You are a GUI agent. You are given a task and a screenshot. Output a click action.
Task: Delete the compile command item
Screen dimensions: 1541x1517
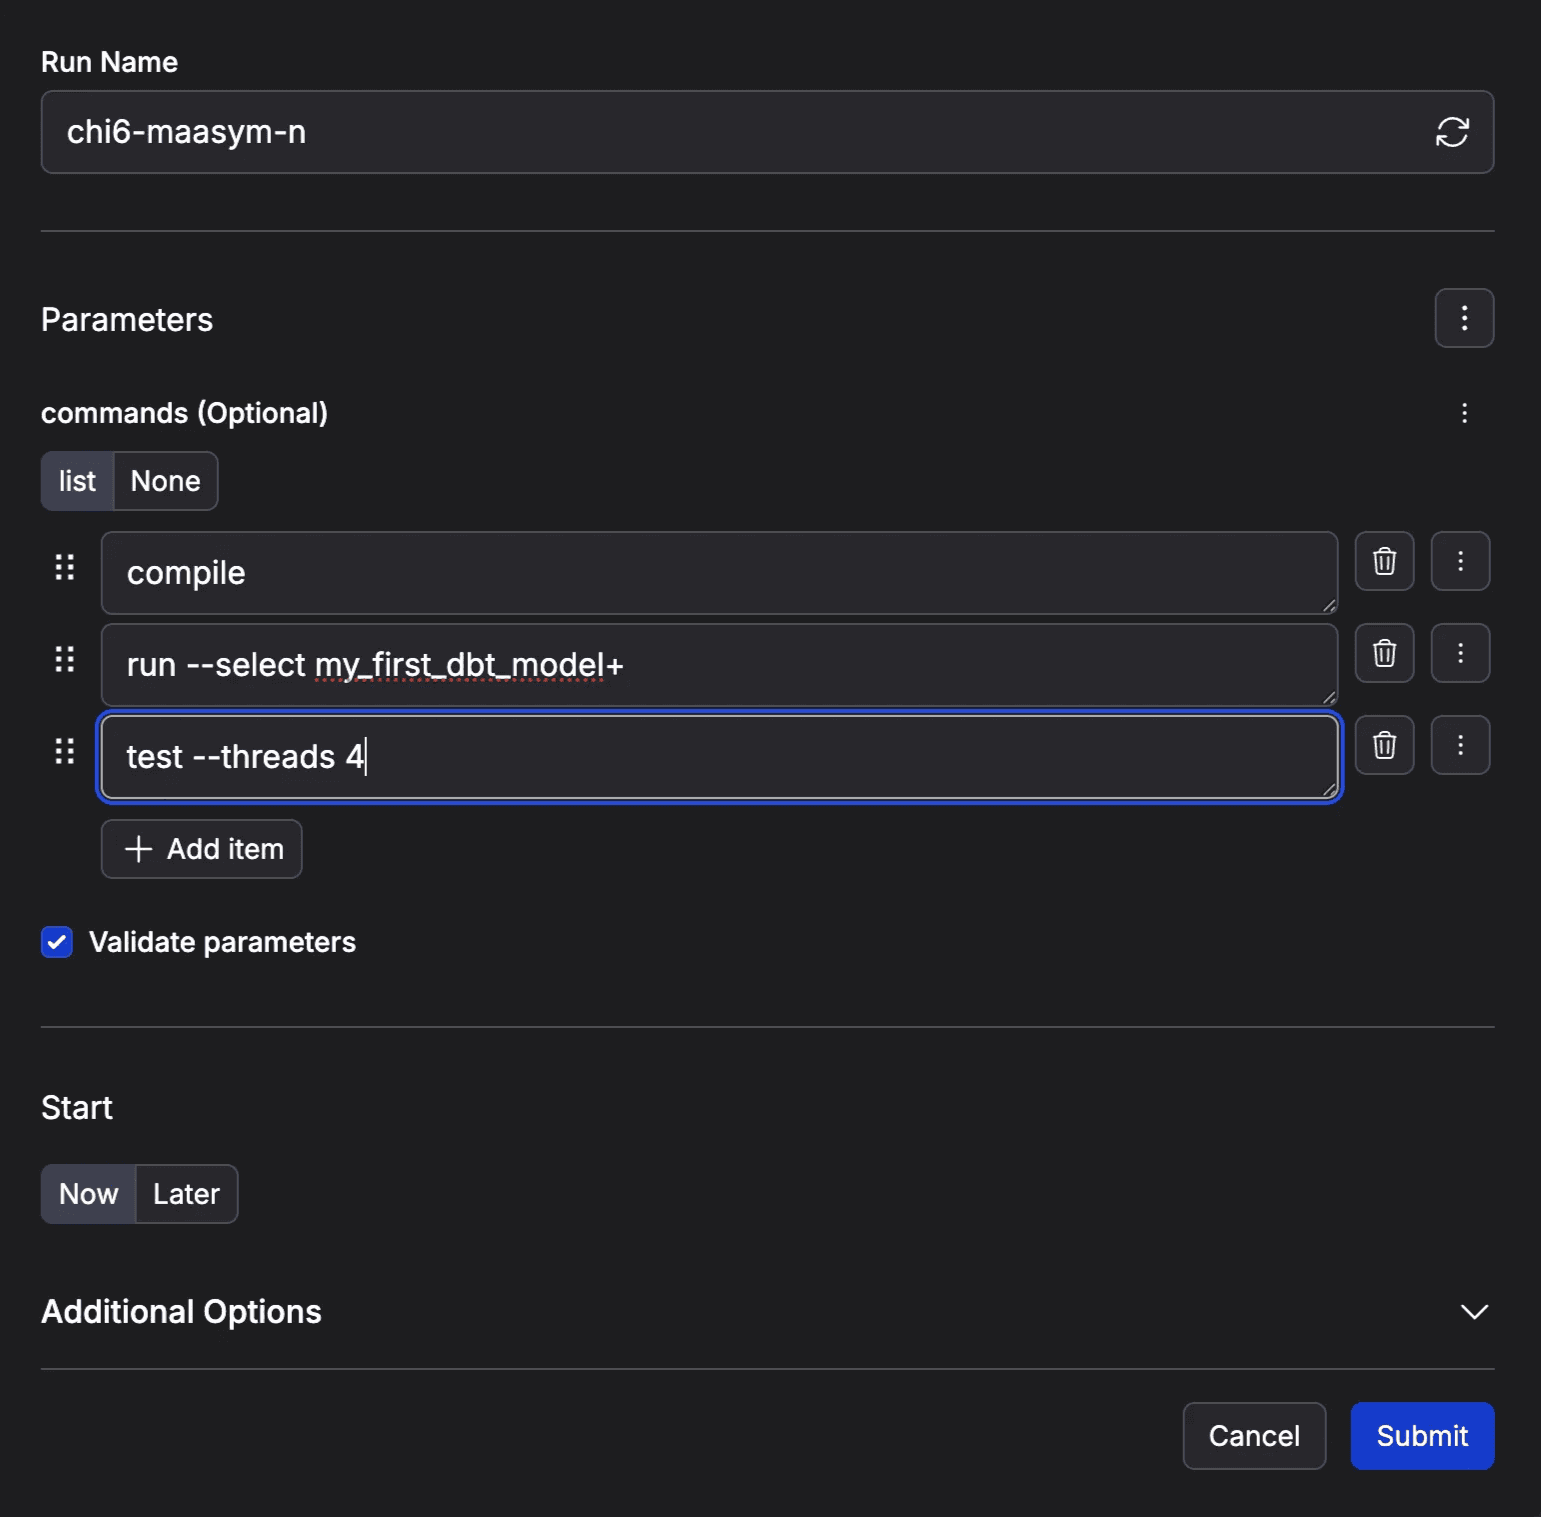tap(1384, 562)
